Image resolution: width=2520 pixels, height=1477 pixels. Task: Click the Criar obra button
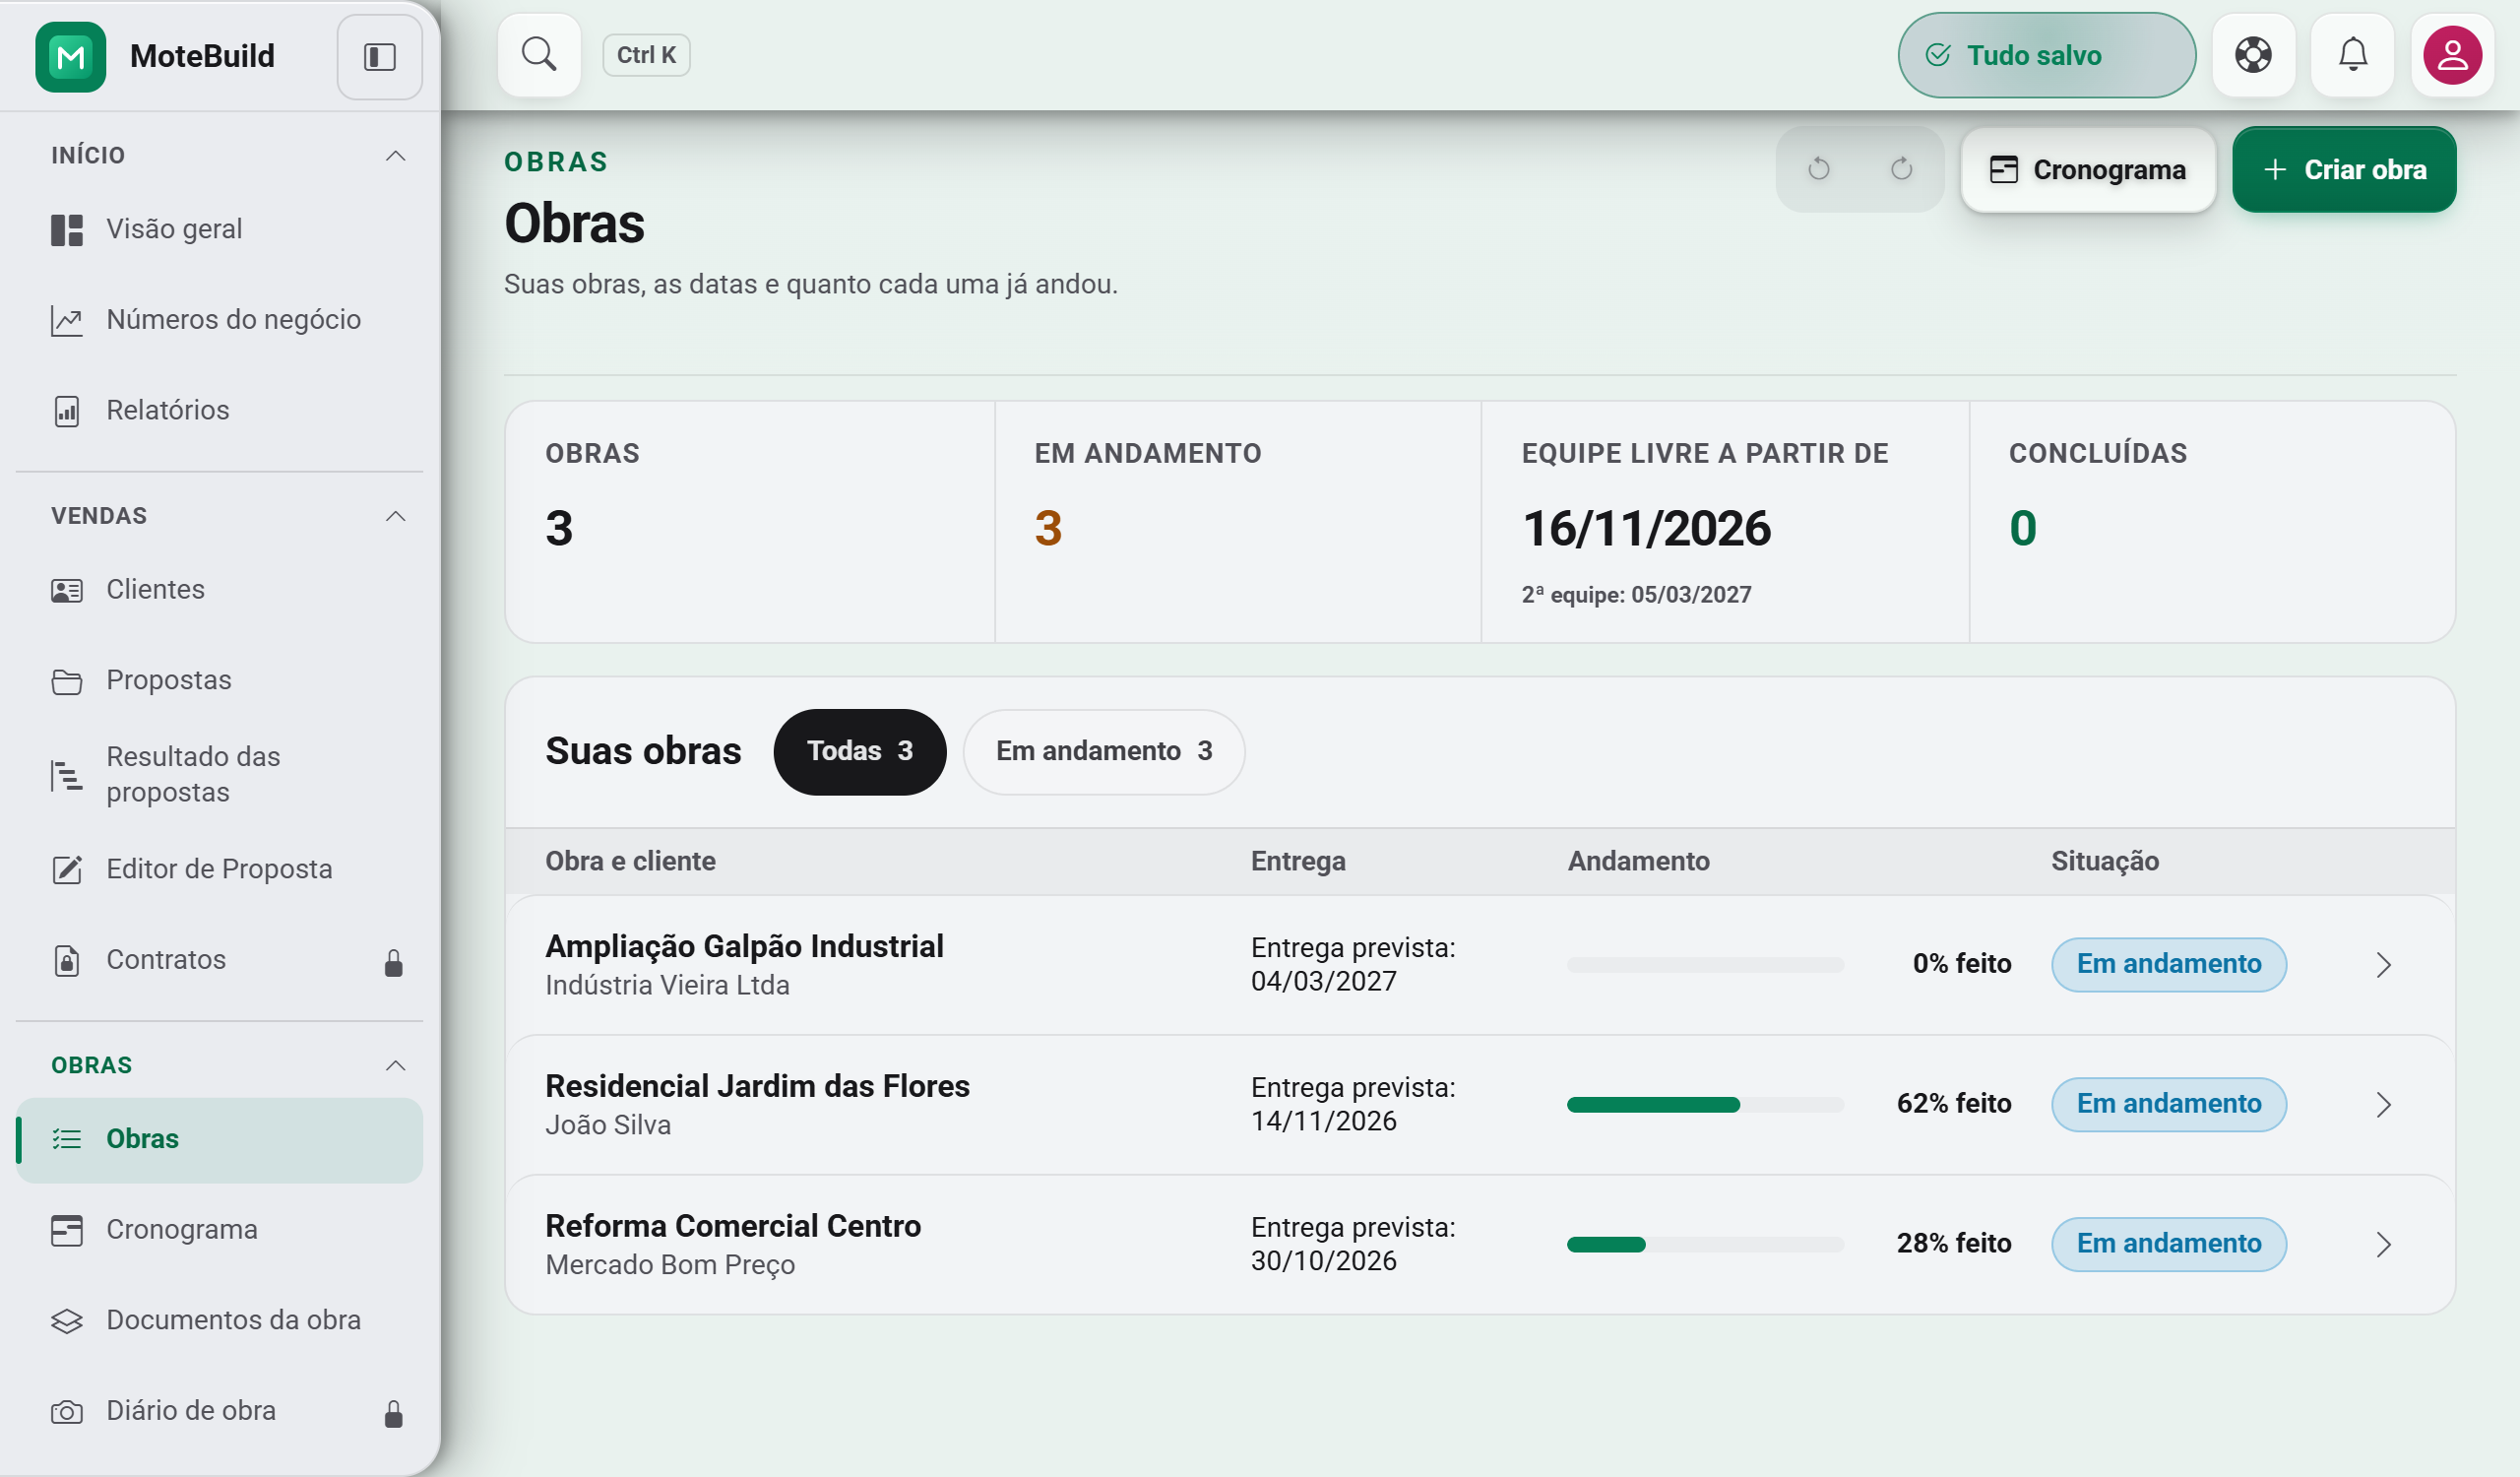click(2343, 169)
